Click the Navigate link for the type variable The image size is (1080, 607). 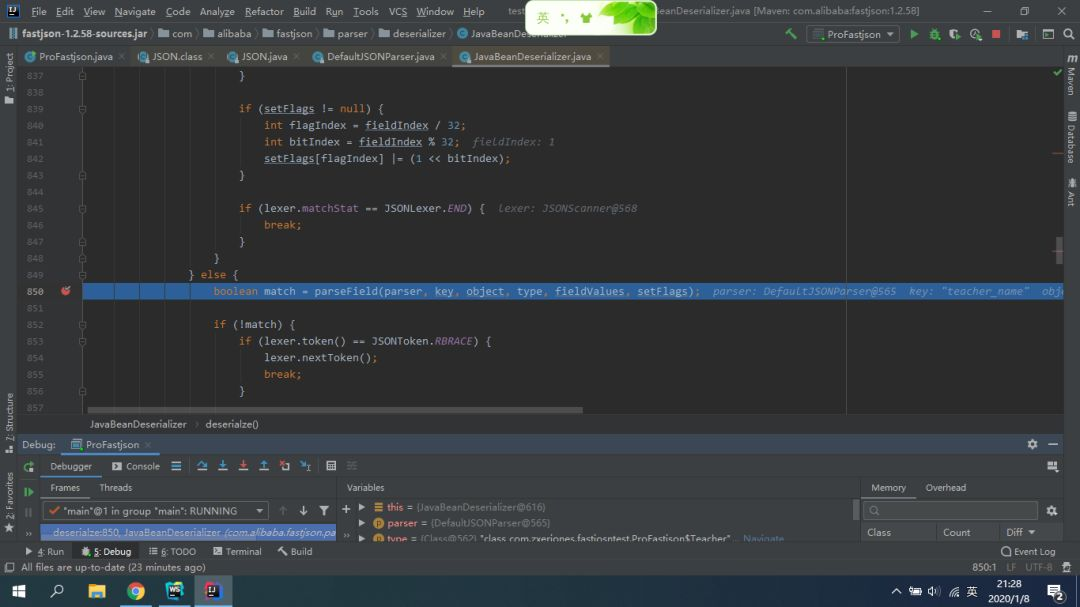click(x=763, y=538)
